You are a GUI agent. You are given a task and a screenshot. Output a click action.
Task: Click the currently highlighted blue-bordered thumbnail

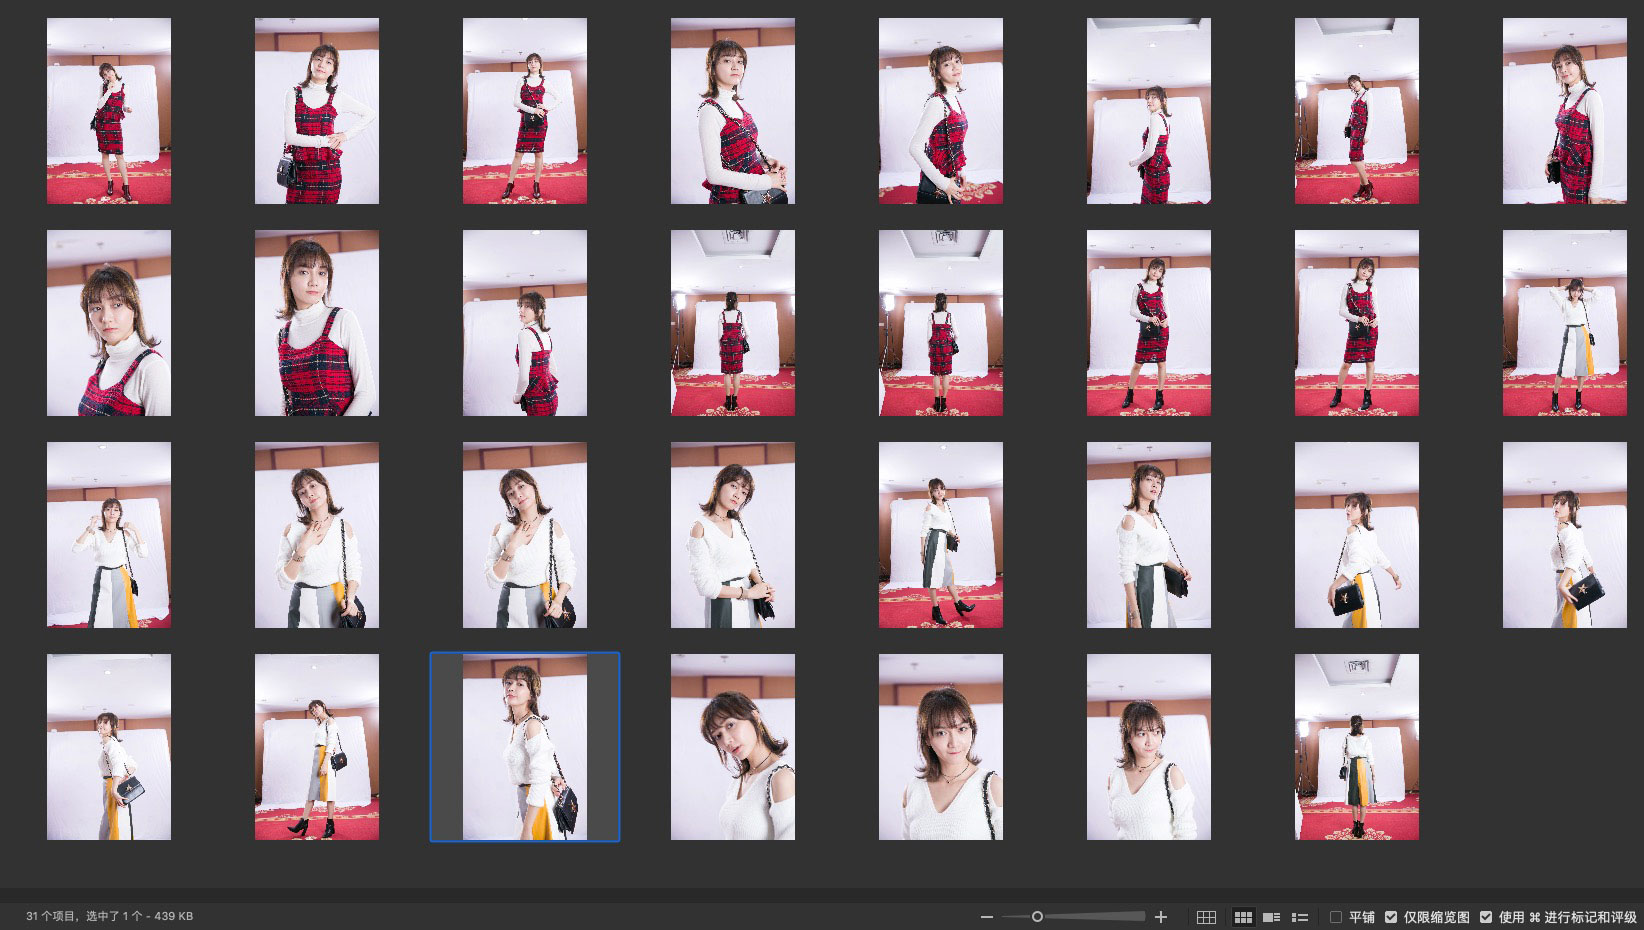pos(525,747)
